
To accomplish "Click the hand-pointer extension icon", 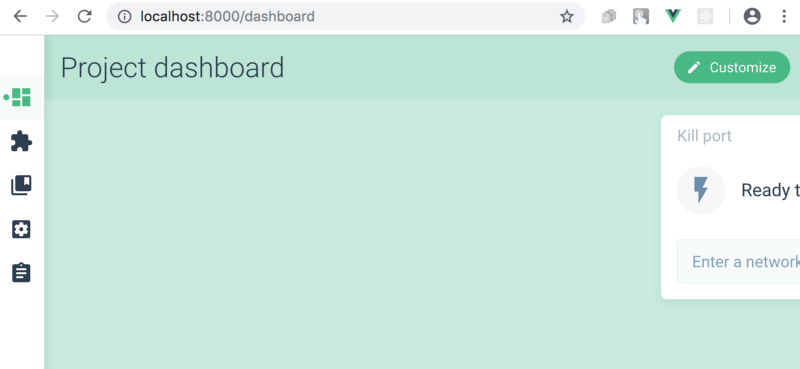I will tap(641, 16).
